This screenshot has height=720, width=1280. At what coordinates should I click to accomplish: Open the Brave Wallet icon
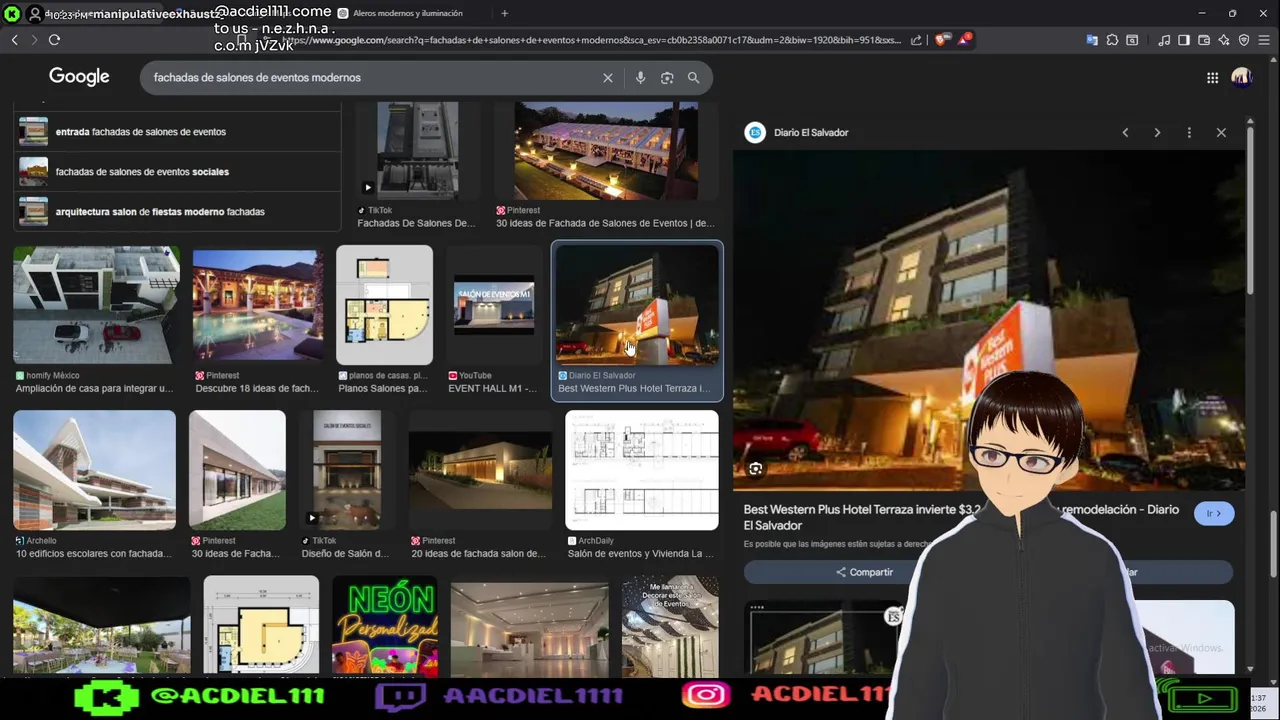point(1204,40)
